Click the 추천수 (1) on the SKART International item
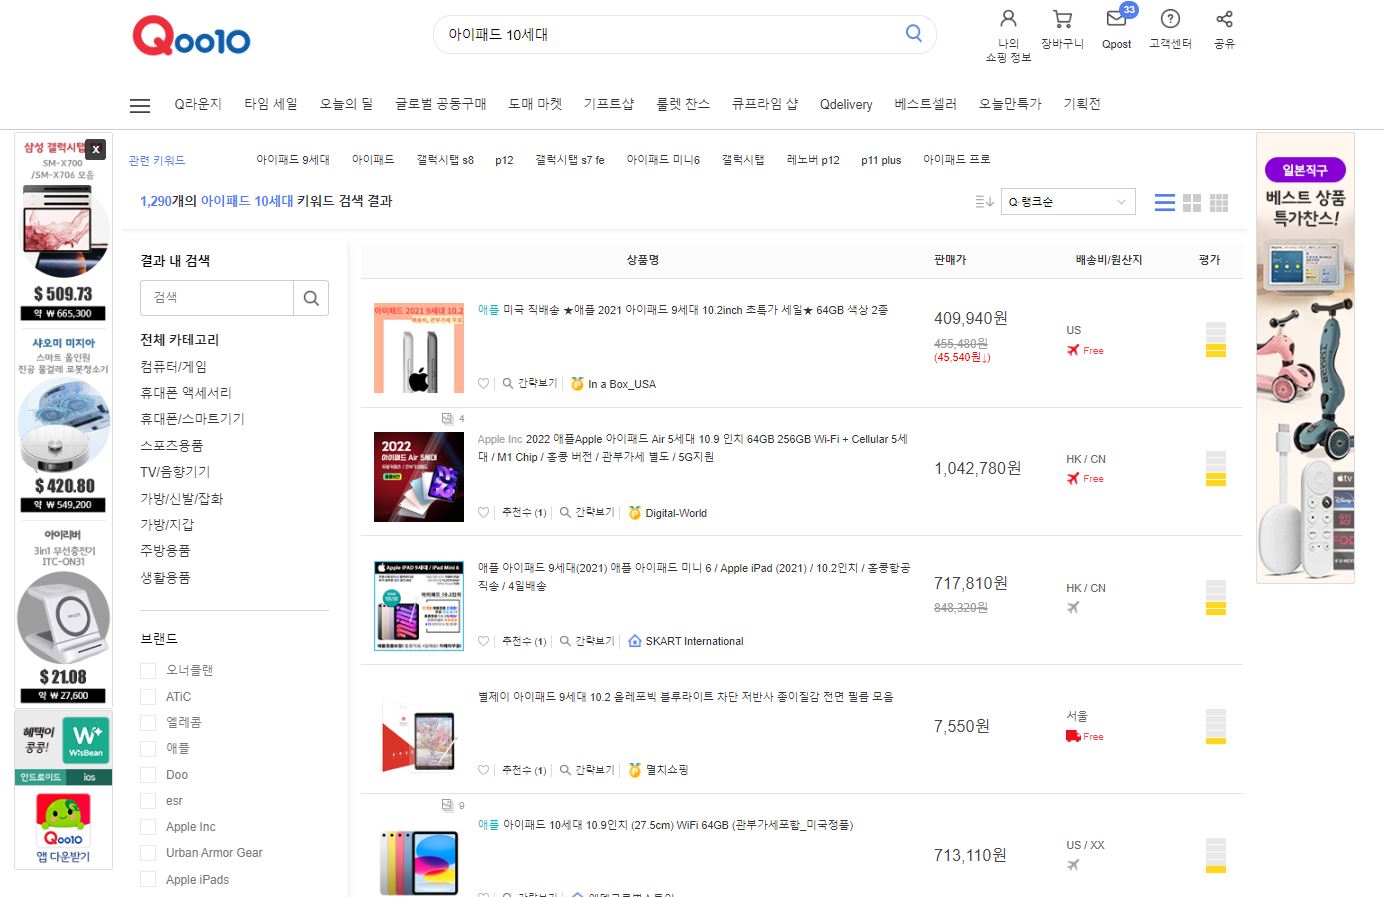 [x=524, y=641]
